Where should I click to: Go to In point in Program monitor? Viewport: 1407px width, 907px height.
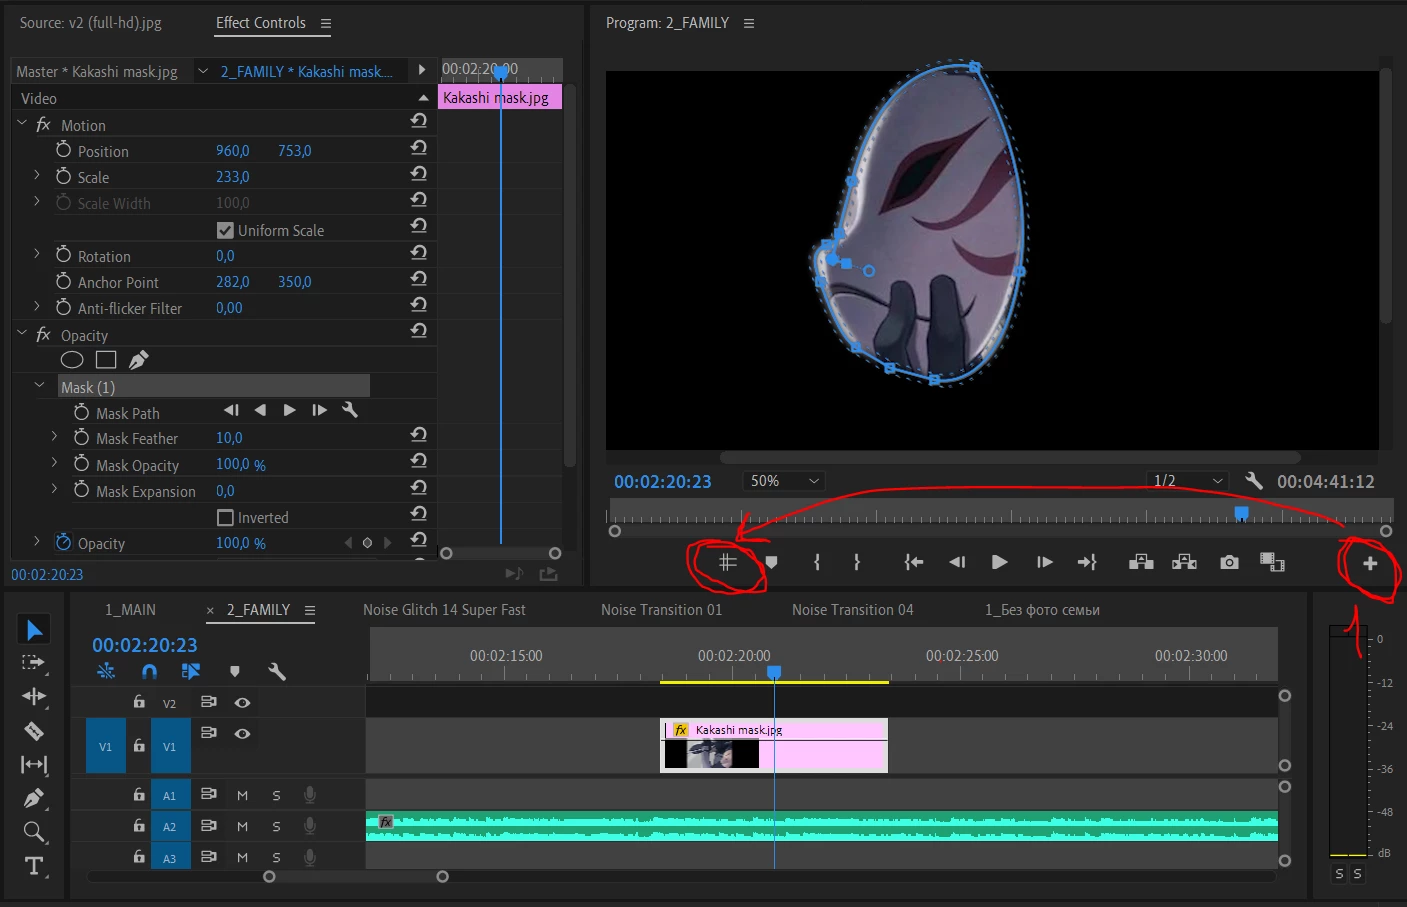[x=913, y=562]
